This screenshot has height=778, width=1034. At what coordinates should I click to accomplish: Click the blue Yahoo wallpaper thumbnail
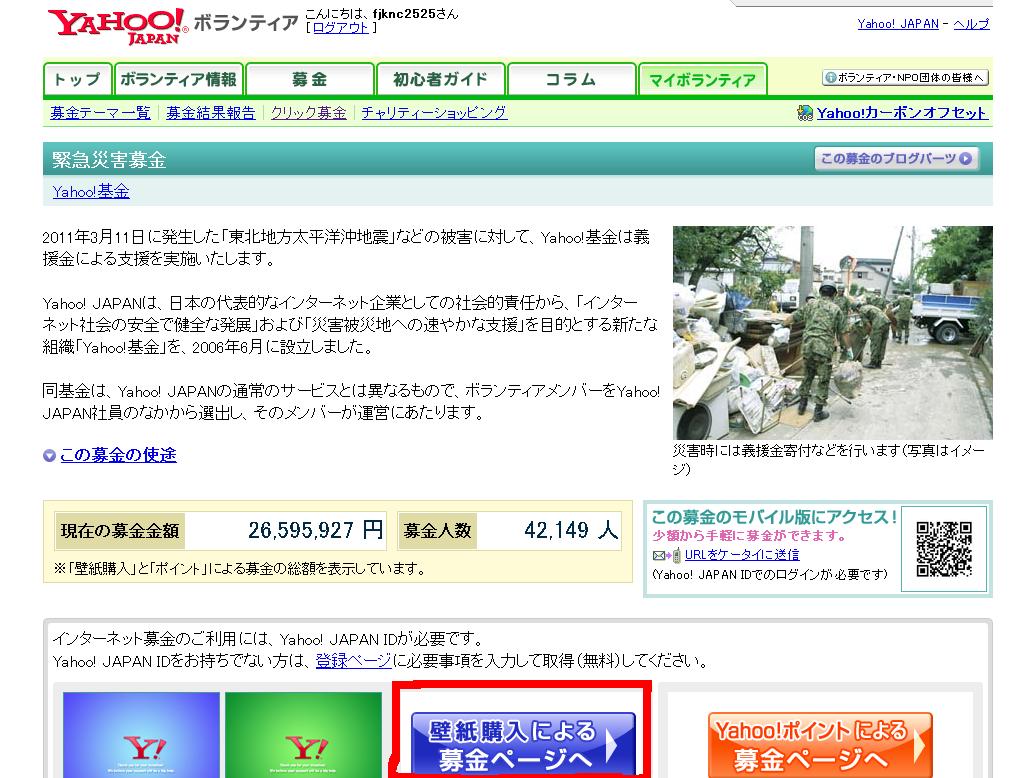141,734
